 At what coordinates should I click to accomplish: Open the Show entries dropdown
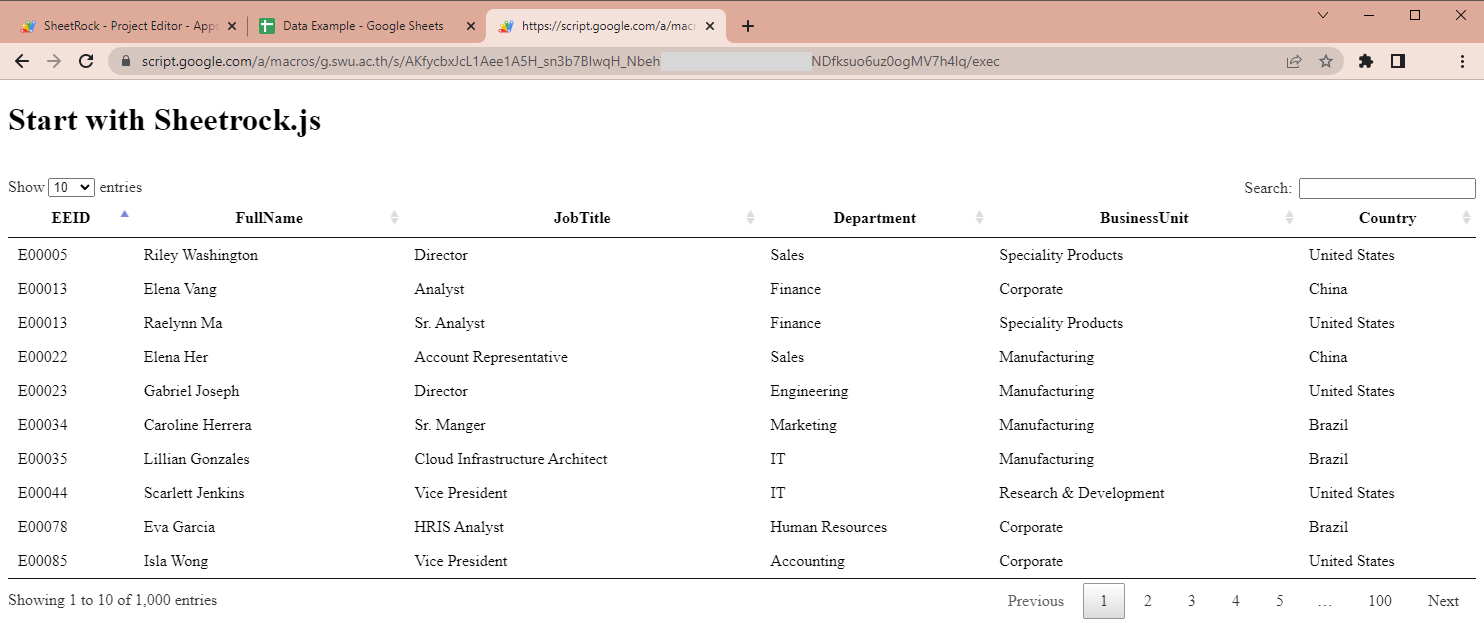(71, 187)
